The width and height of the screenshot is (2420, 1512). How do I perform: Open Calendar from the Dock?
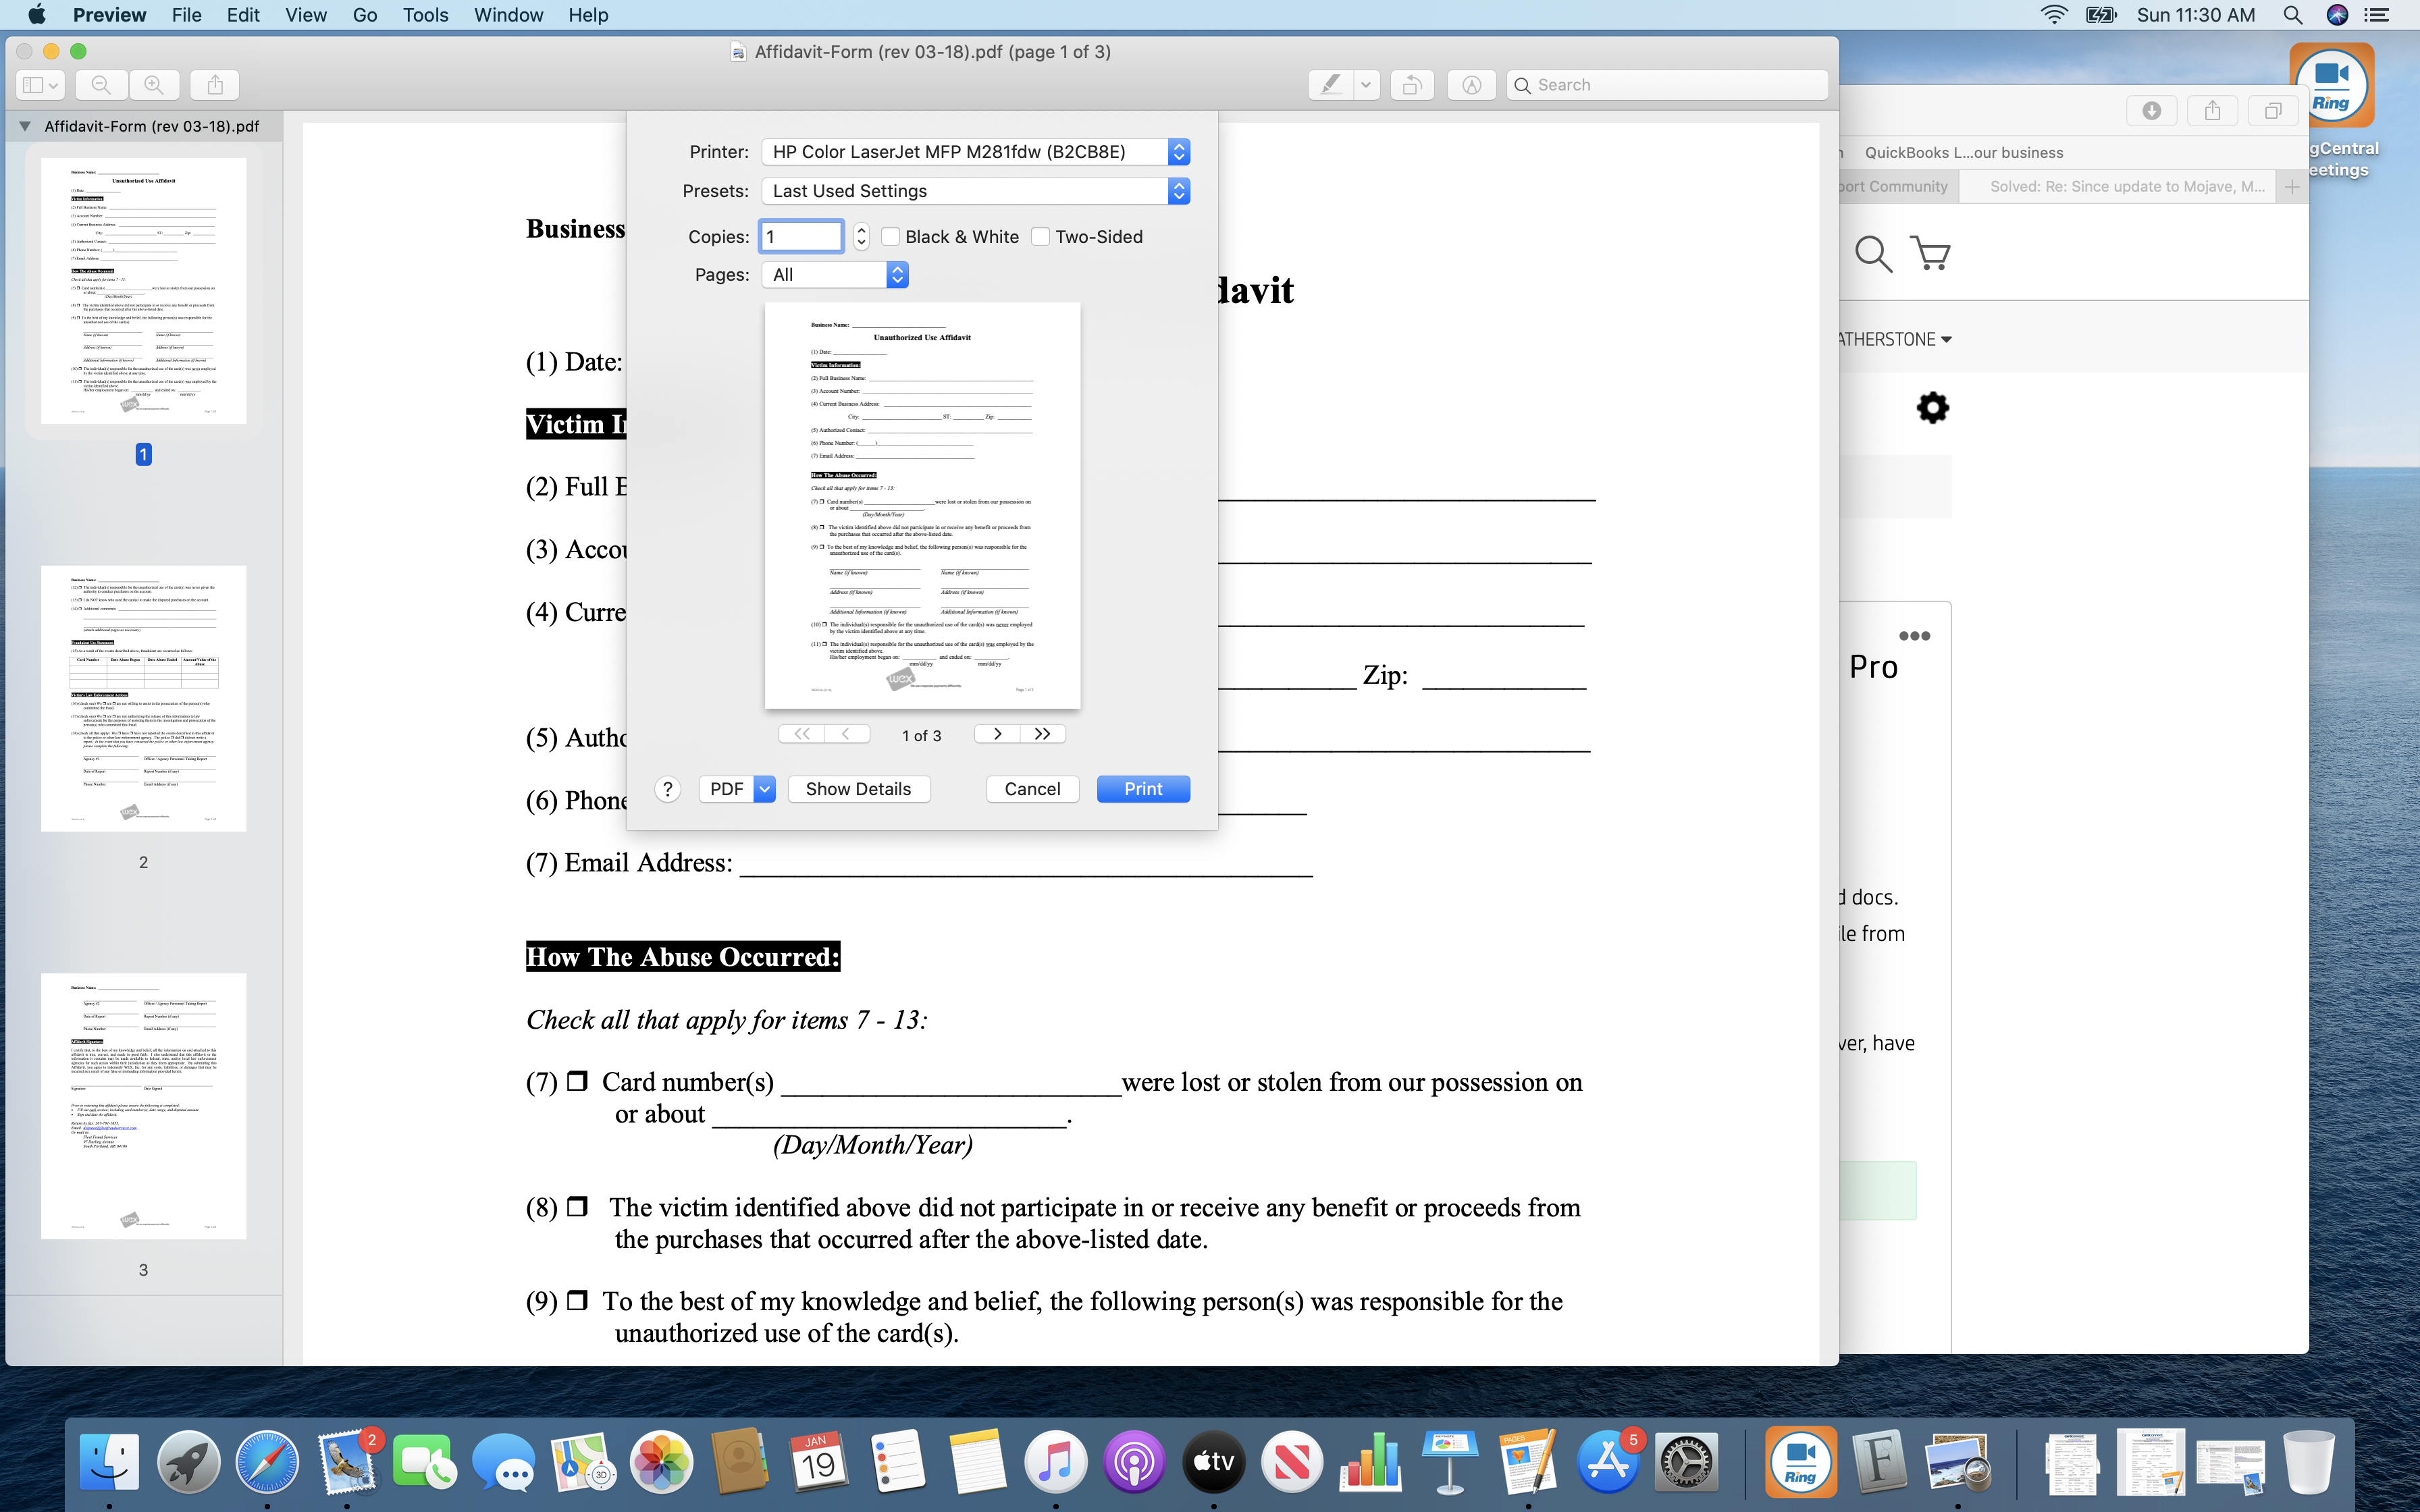pyautogui.click(x=818, y=1462)
